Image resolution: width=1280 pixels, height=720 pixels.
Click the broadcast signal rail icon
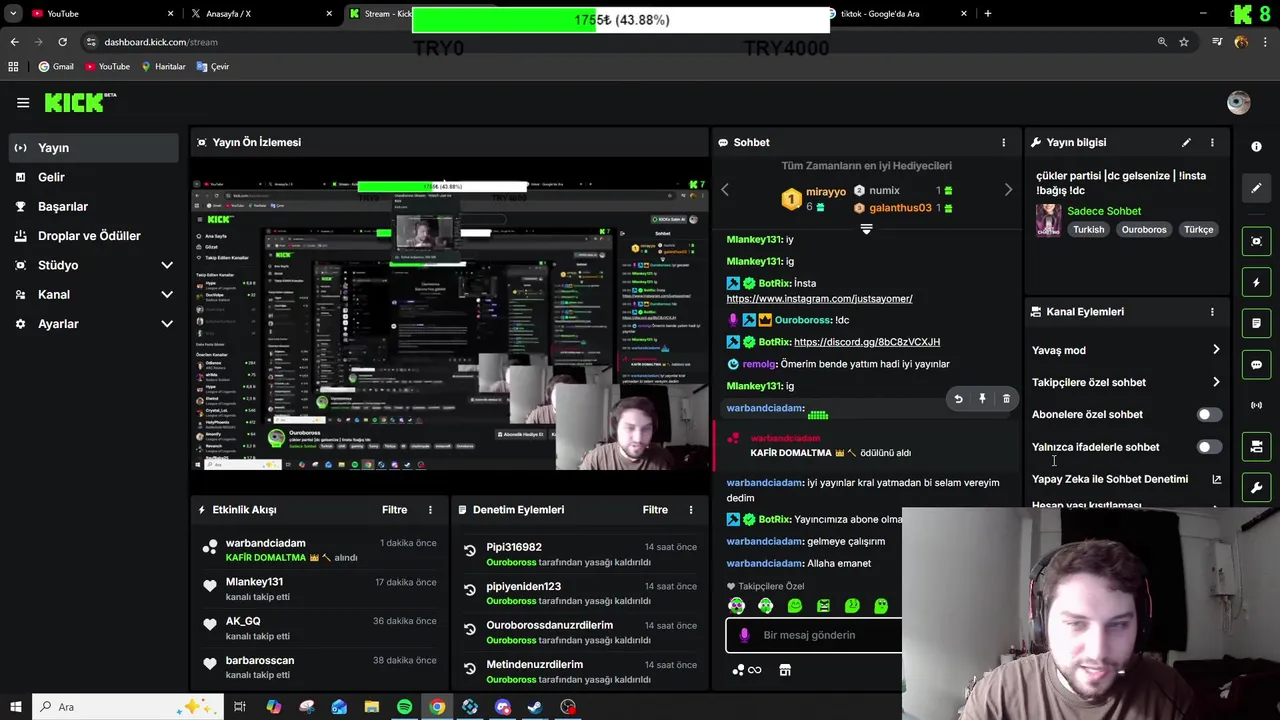tap(1256, 405)
